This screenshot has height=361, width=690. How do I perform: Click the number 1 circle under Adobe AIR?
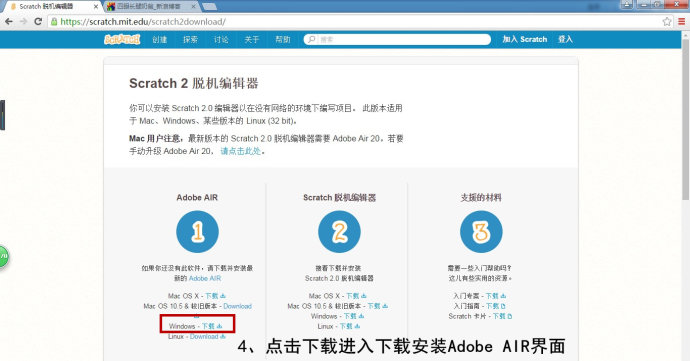click(x=197, y=232)
